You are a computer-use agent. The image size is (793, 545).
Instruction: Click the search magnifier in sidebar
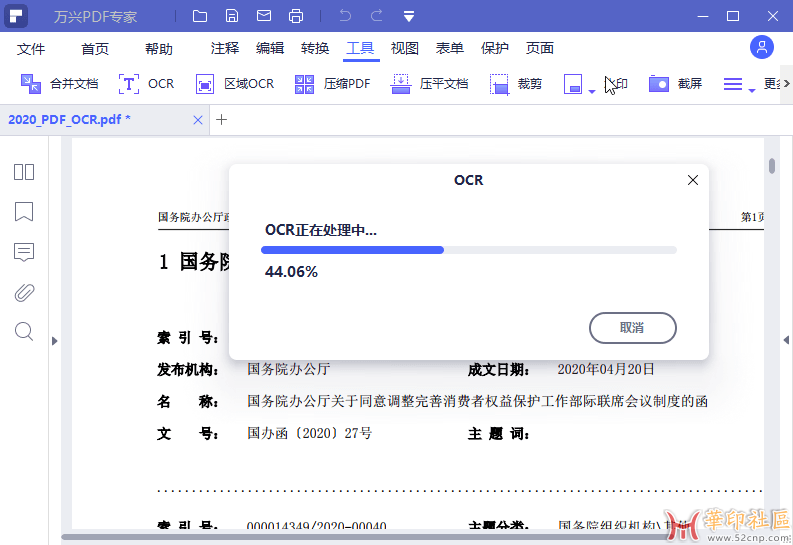click(24, 331)
